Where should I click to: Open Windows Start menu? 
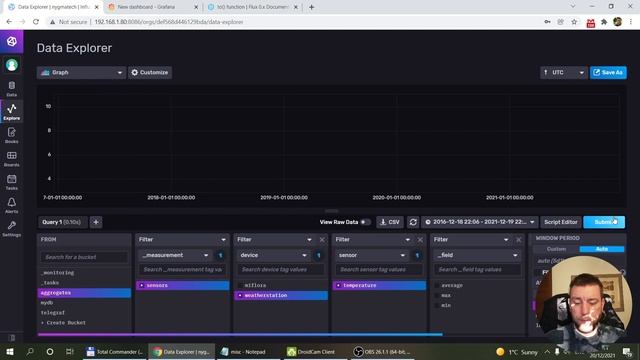click(x=10, y=351)
